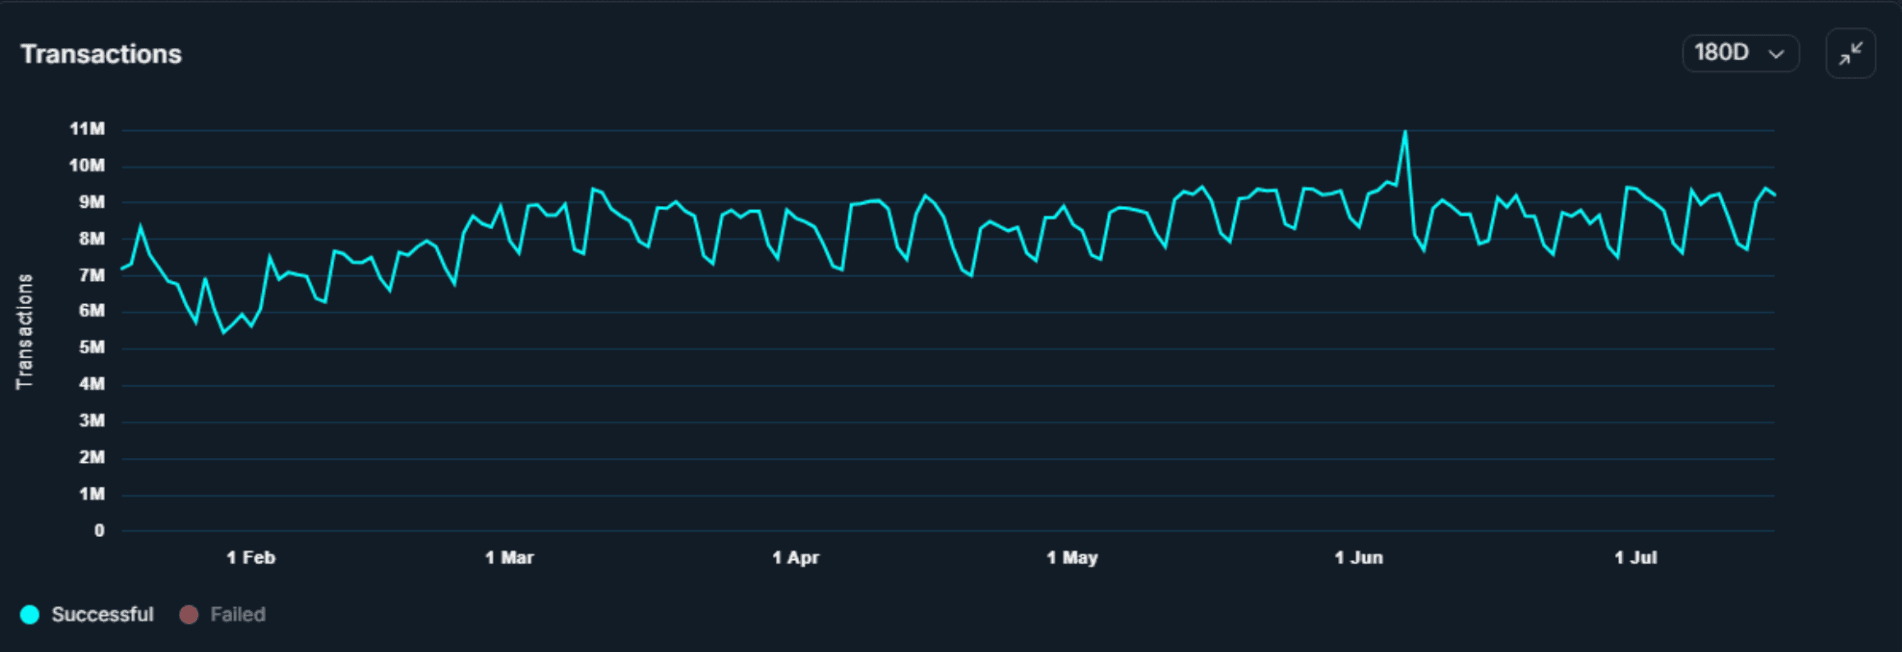1902x652 pixels.
Task: Toggle the Successful series label in the legend
Action: point(102,615)
